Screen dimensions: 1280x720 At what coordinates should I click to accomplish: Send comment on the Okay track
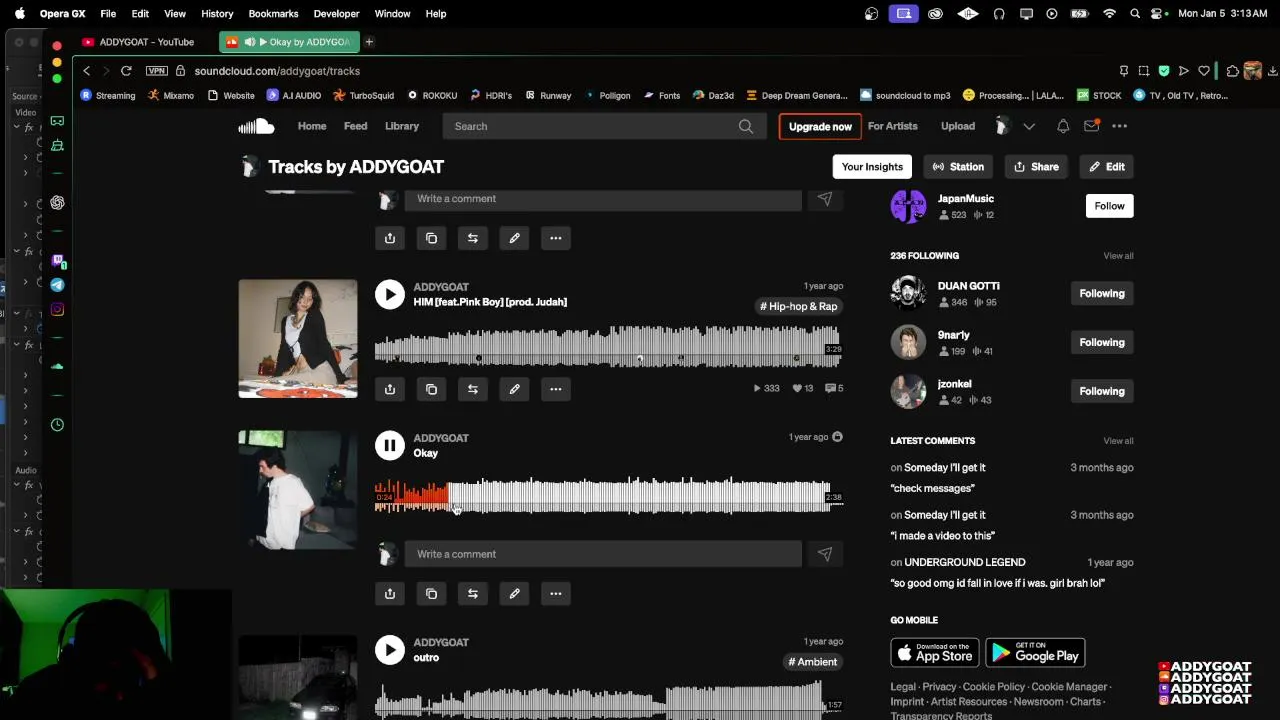pos(824,554)
